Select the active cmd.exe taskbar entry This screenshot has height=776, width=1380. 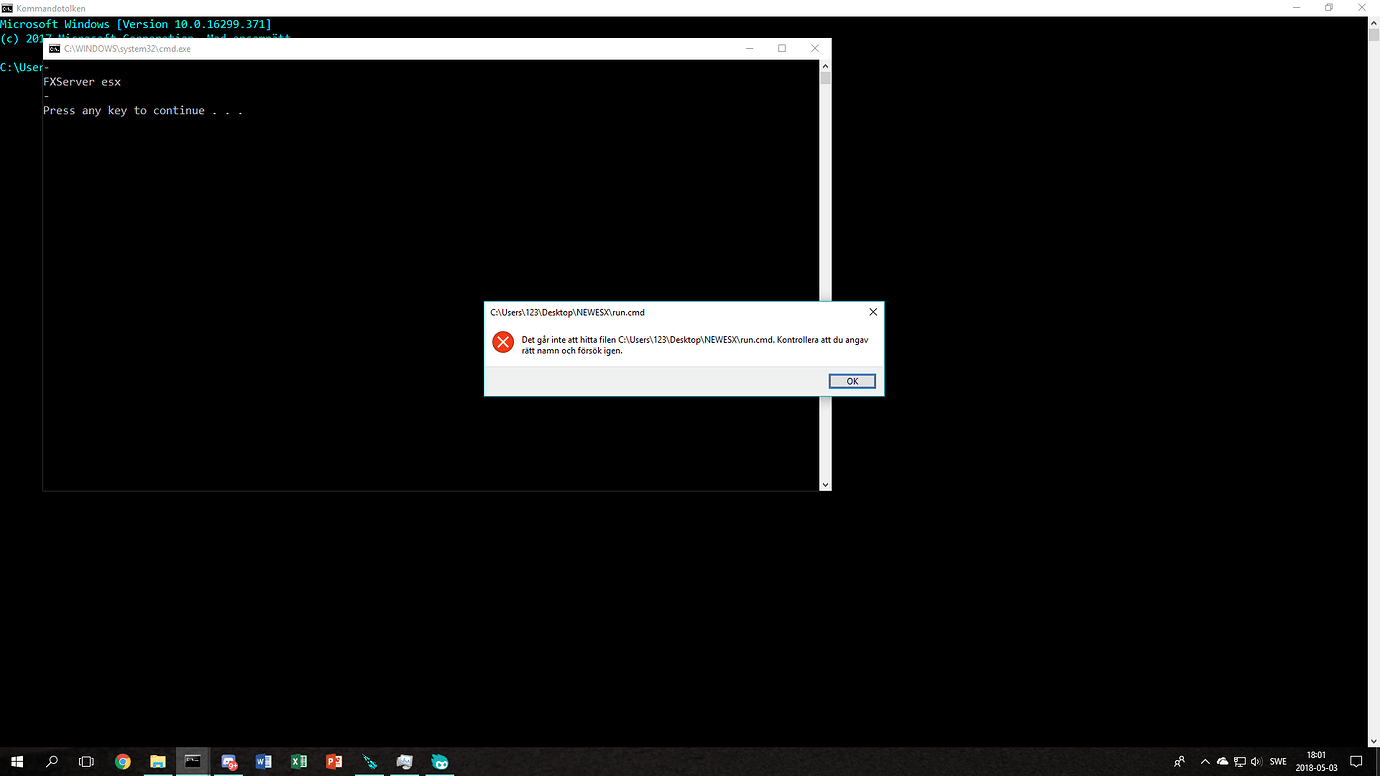[192, 760]
